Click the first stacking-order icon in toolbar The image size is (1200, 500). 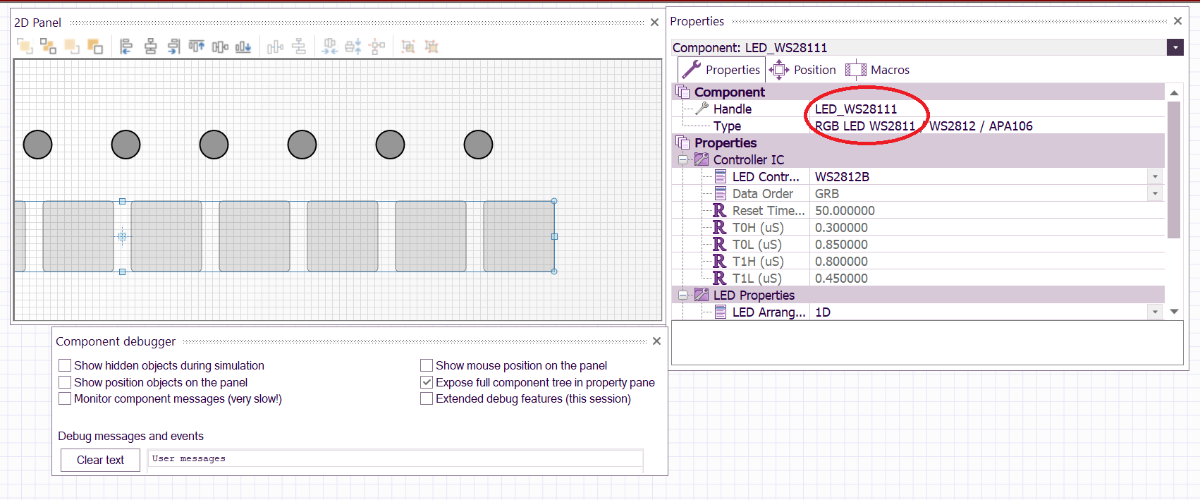tap(24, 46)
